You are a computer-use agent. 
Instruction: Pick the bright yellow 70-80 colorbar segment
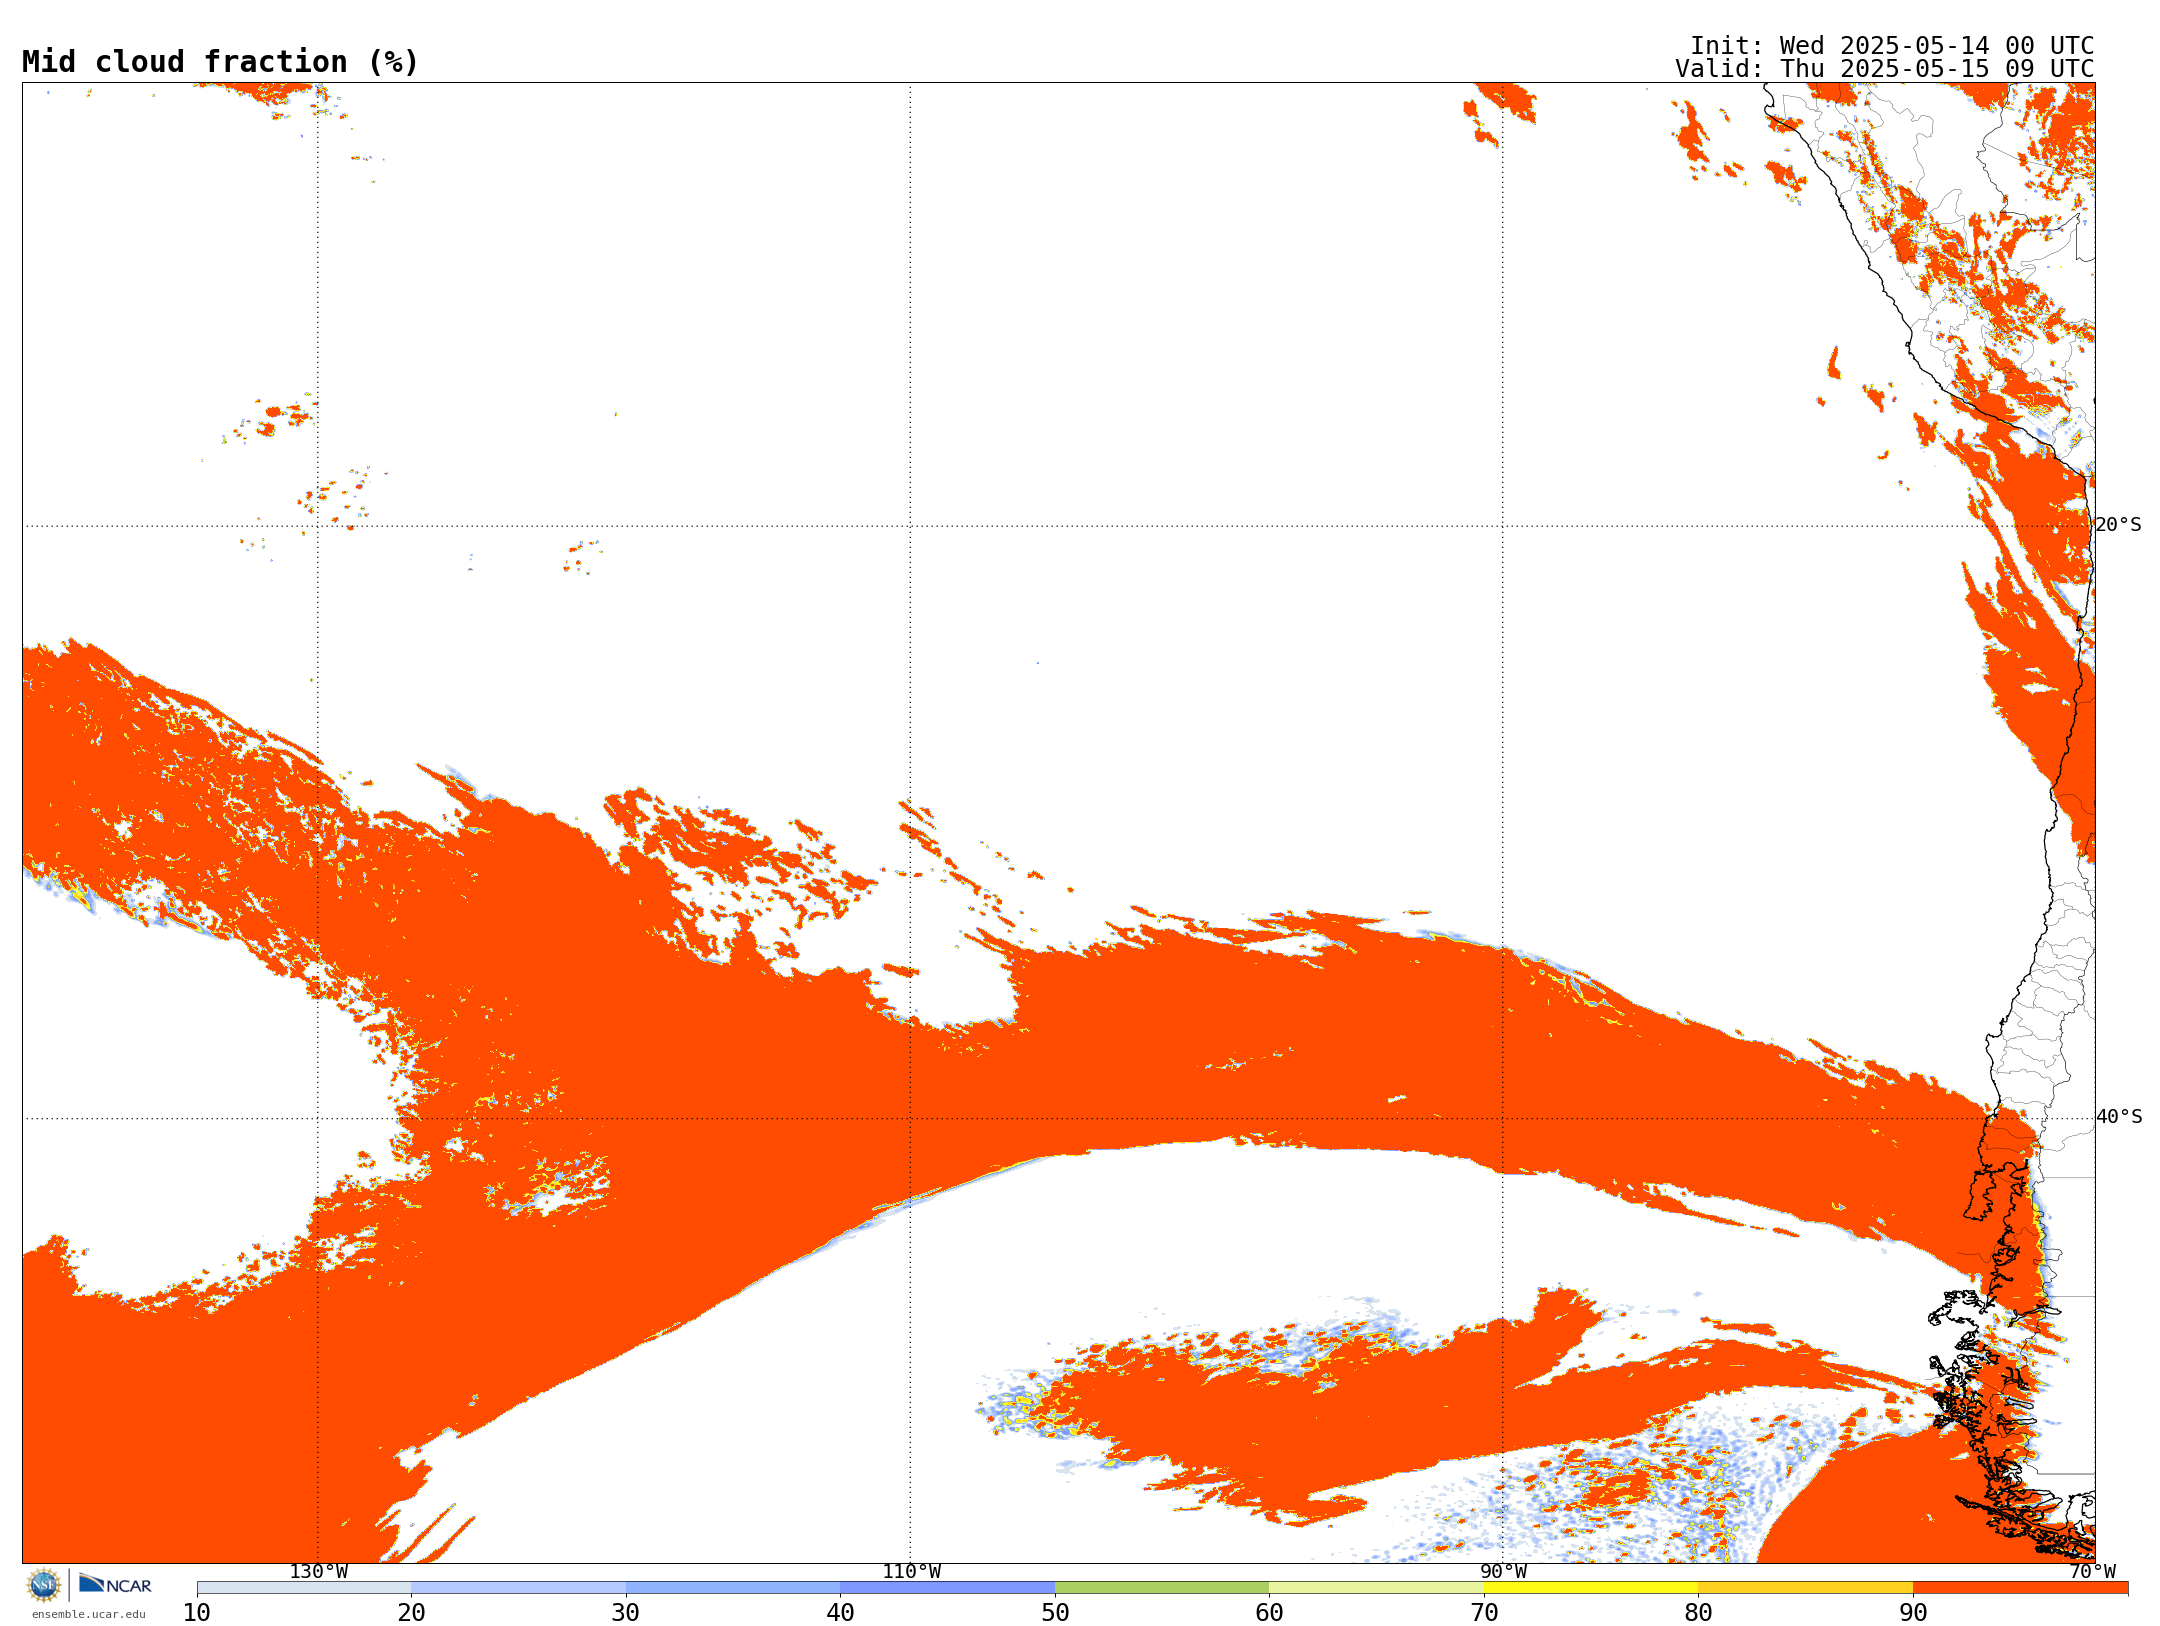[x=1591, y=1588]
